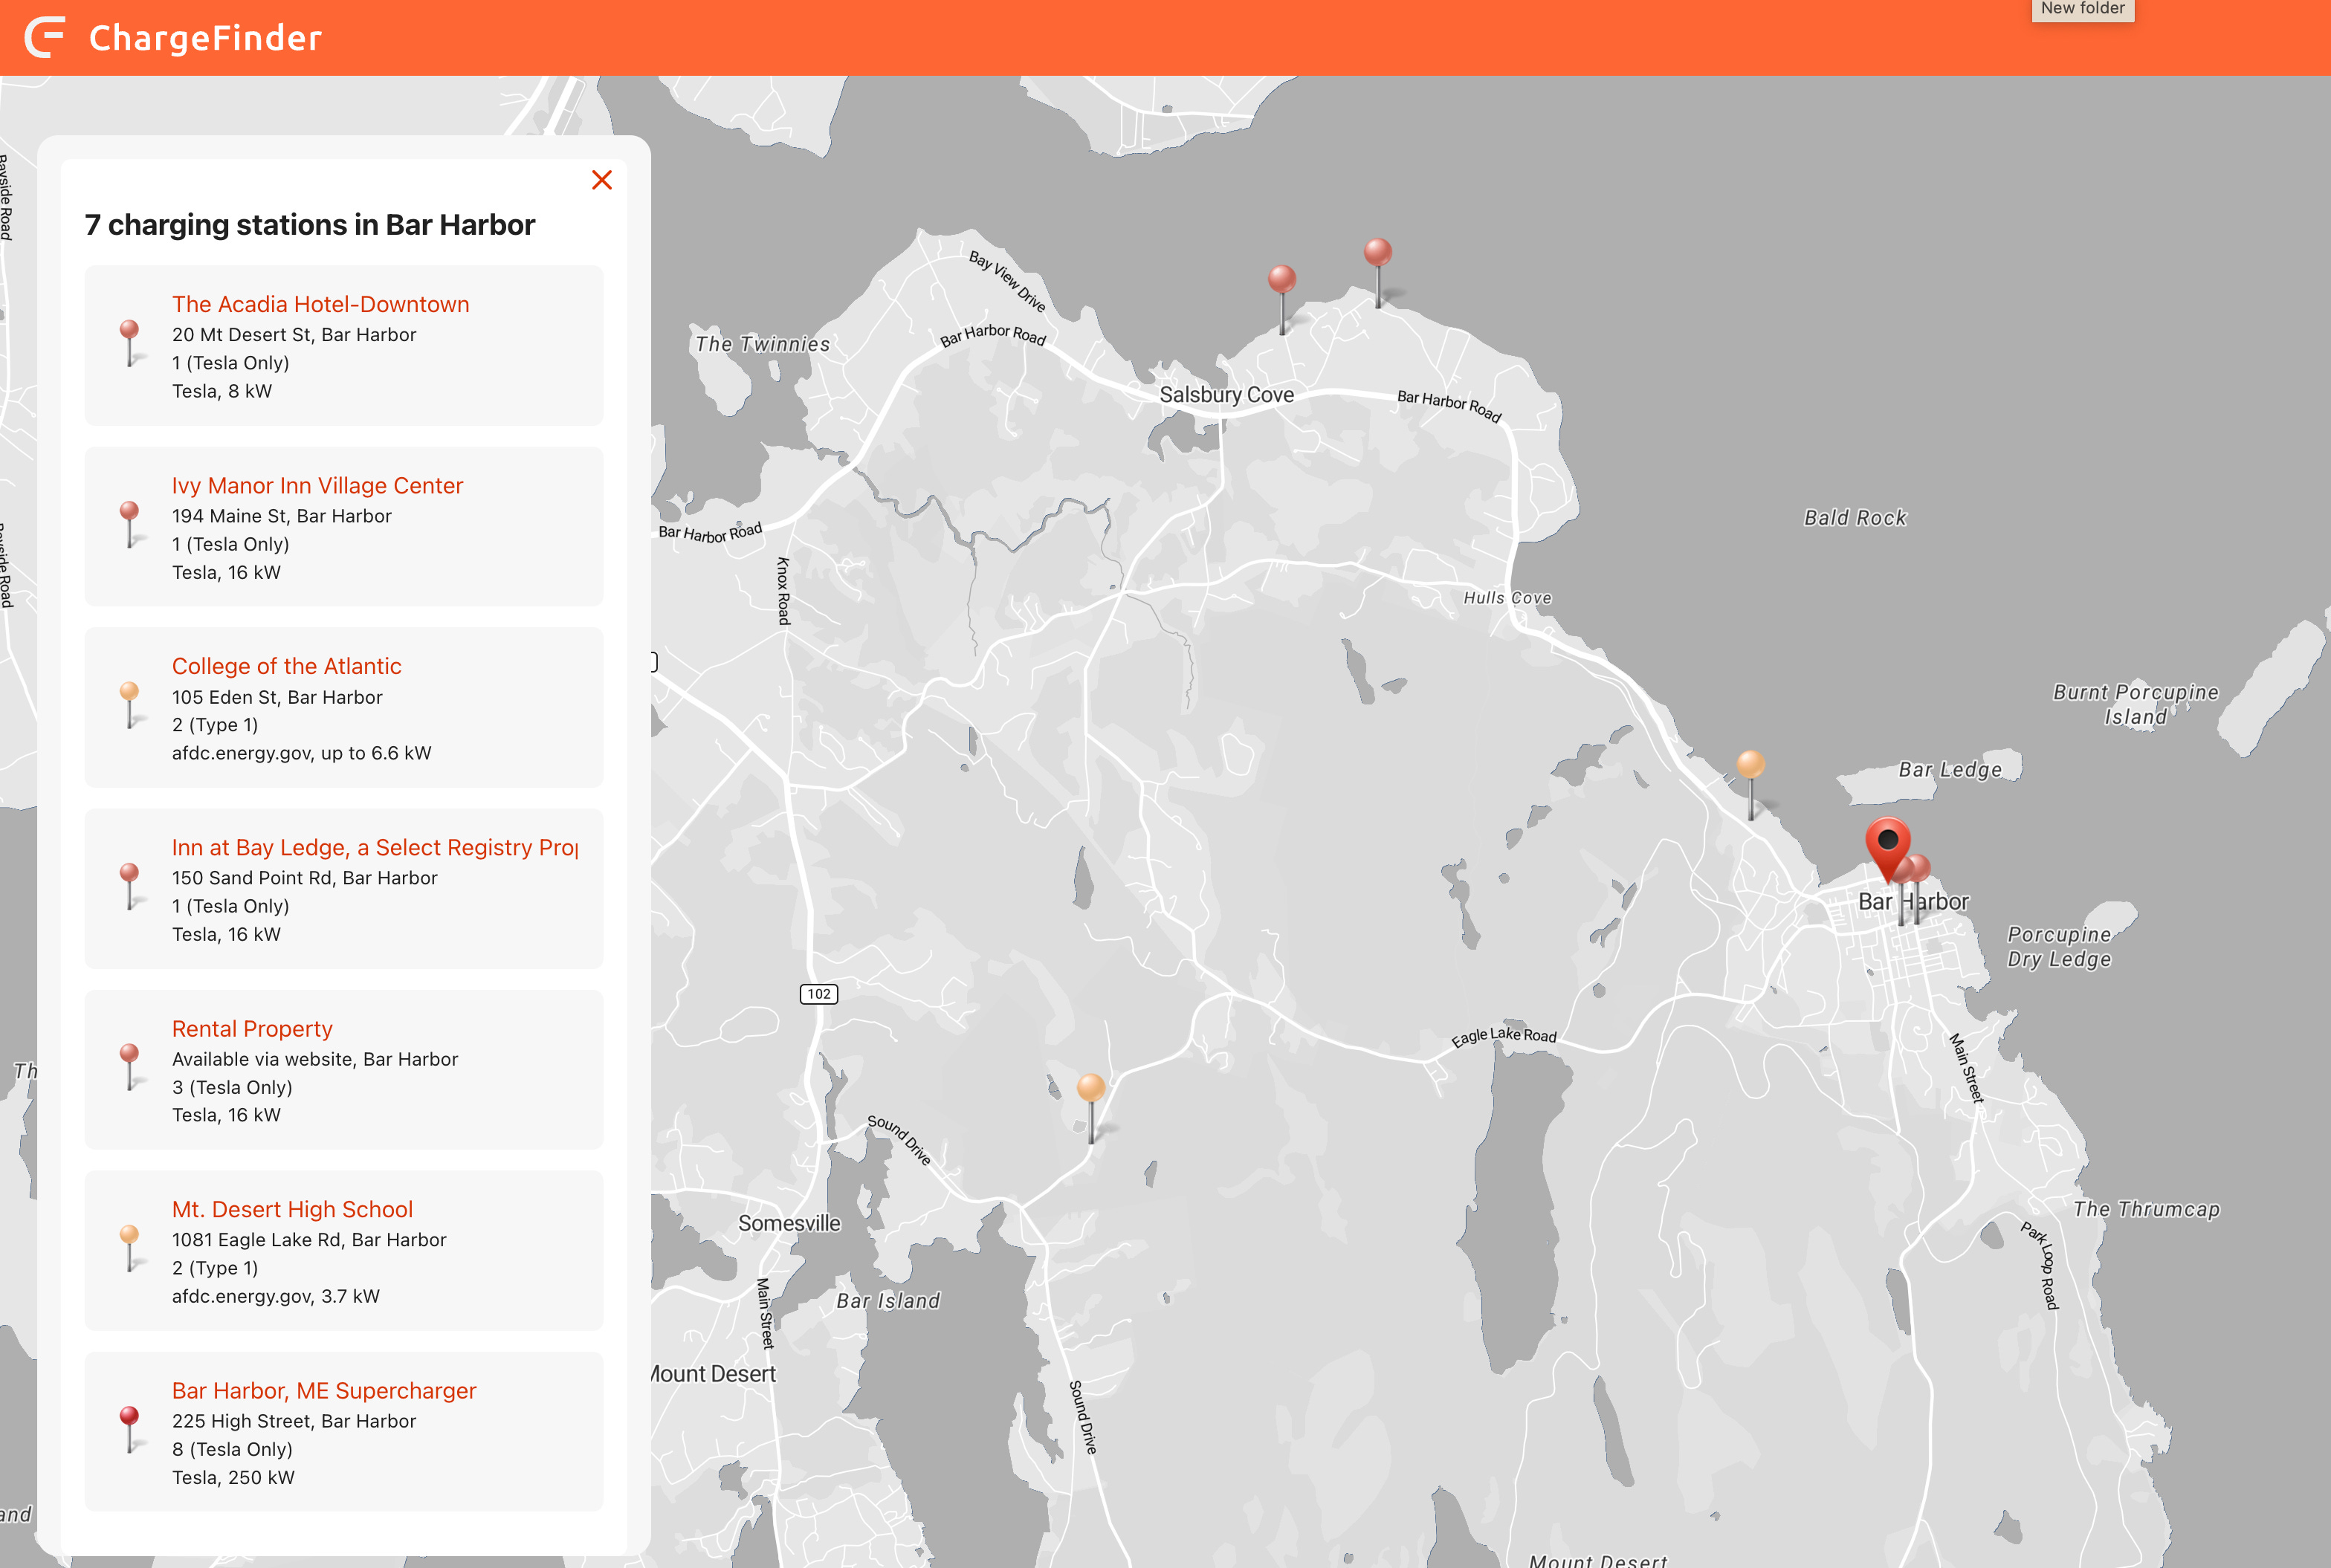This screenshot has width=2331, height=1568.
Task: Open Rental Property station link
Action: pos(252,1028)
